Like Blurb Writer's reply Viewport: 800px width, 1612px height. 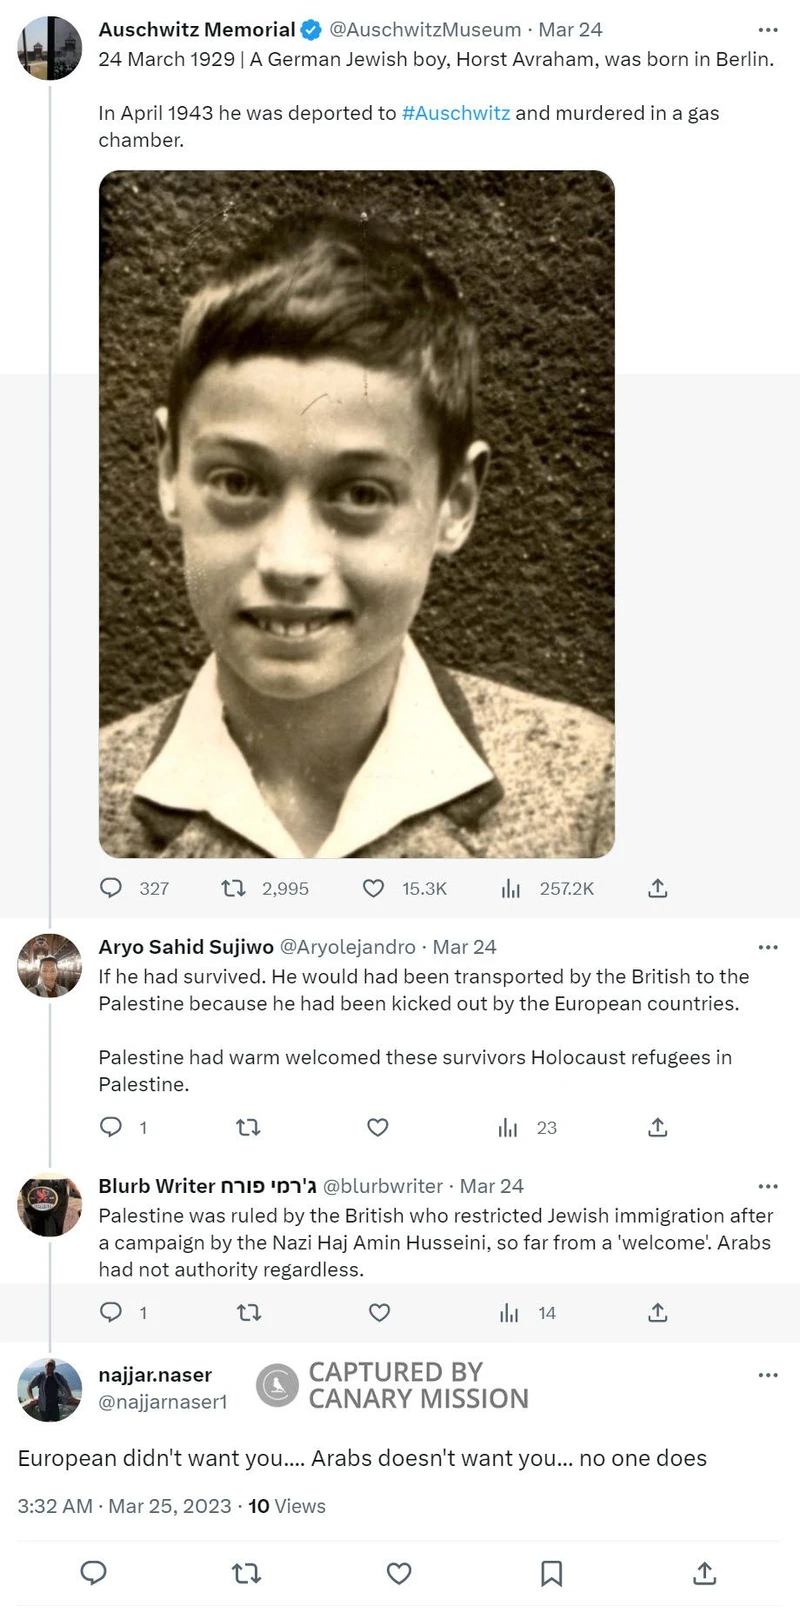click(379, 1312)
